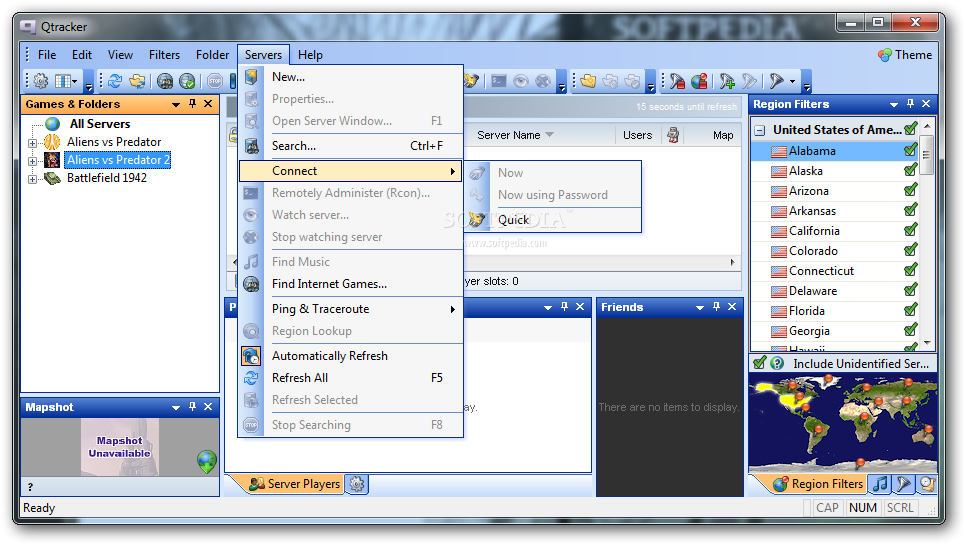The width and height of the screenshot is (966, 545).
Task: Toggle Colorado region checkbox
Action: 911,251
